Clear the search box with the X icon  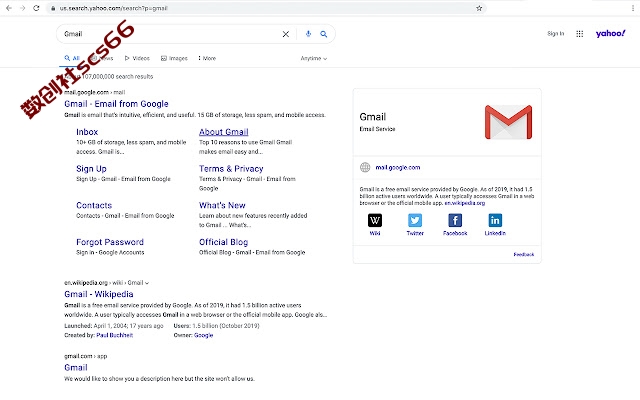(286, 34)
